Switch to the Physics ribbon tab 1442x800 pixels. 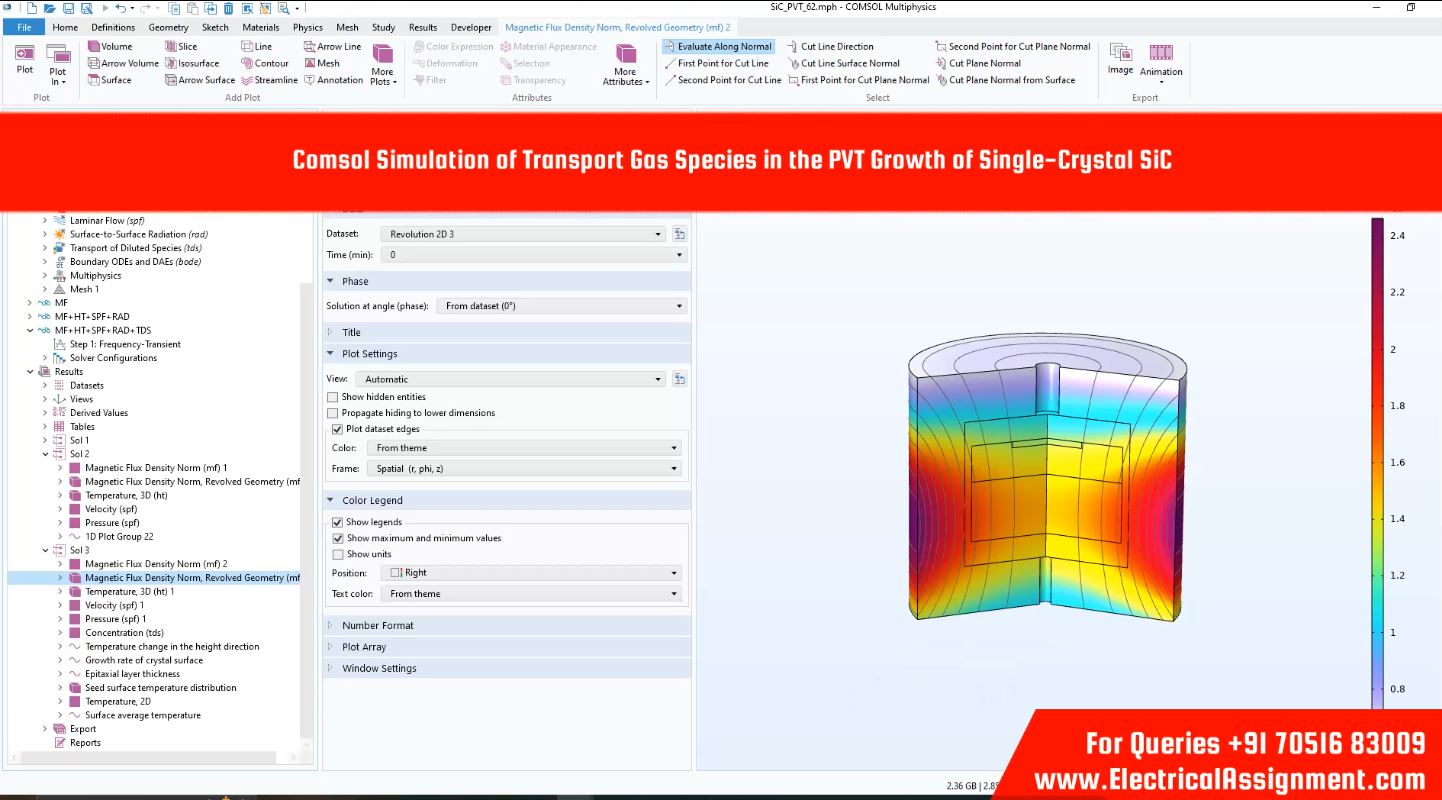click(307, 27)
